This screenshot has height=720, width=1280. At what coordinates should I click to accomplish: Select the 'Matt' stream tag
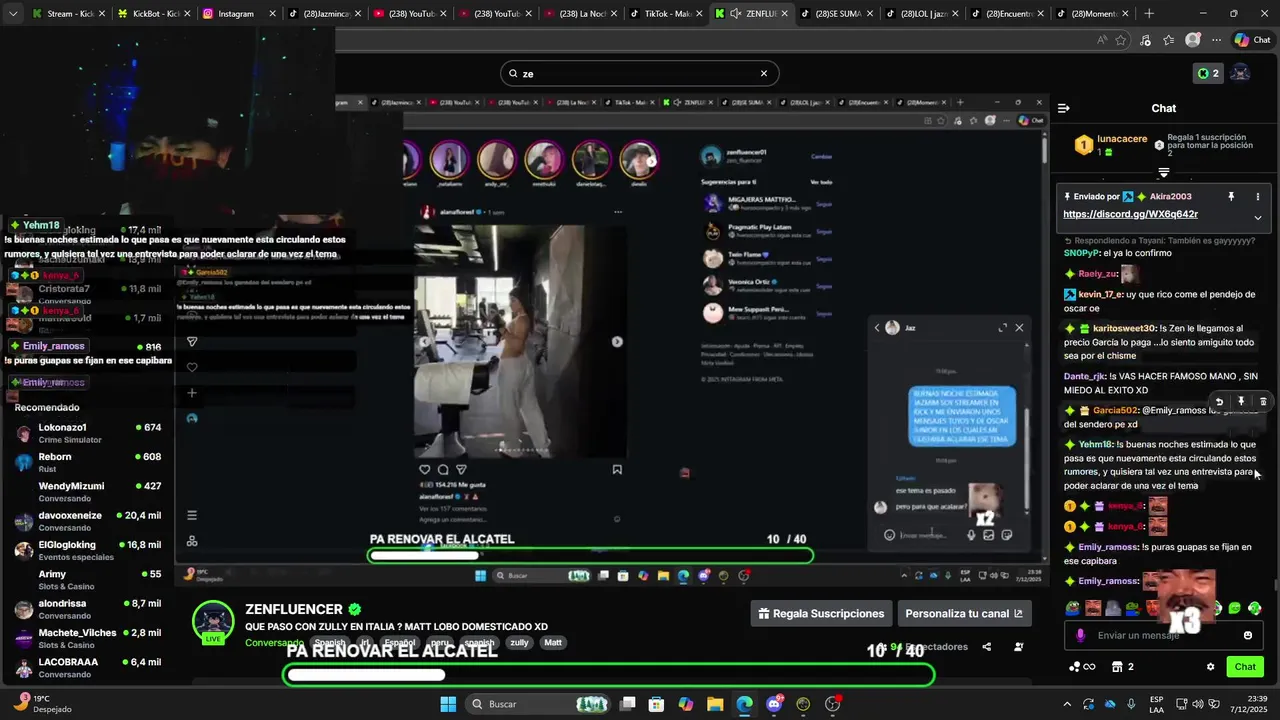[553, 643]
